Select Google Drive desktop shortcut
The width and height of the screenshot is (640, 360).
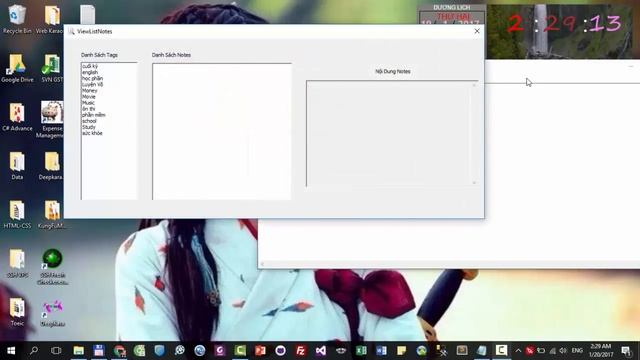click(x=17, y=68)
